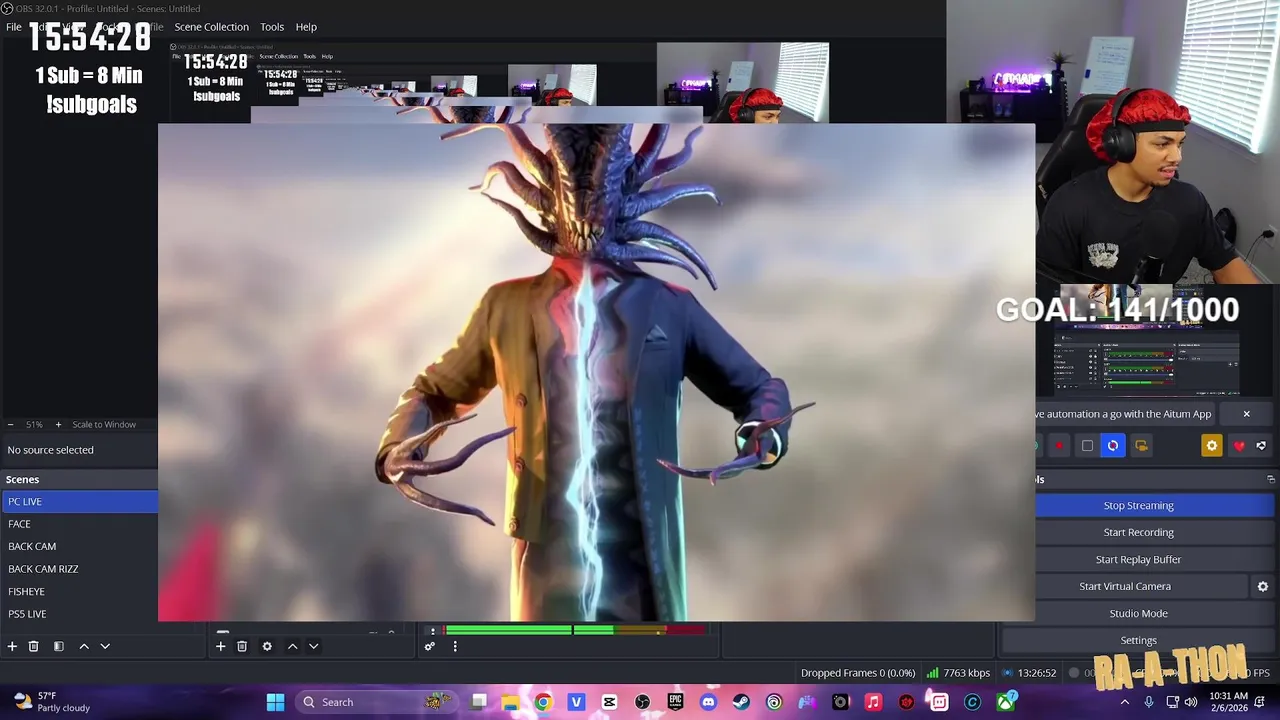The image size is (1280, 720).
Task: Zoom out preview with minus button
Action: [x=10, y=425]
